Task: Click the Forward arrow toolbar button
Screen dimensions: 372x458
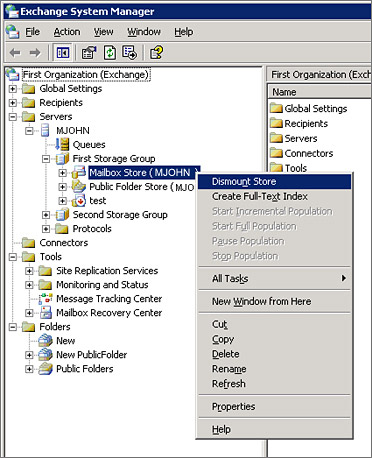Action: [35, 53]
